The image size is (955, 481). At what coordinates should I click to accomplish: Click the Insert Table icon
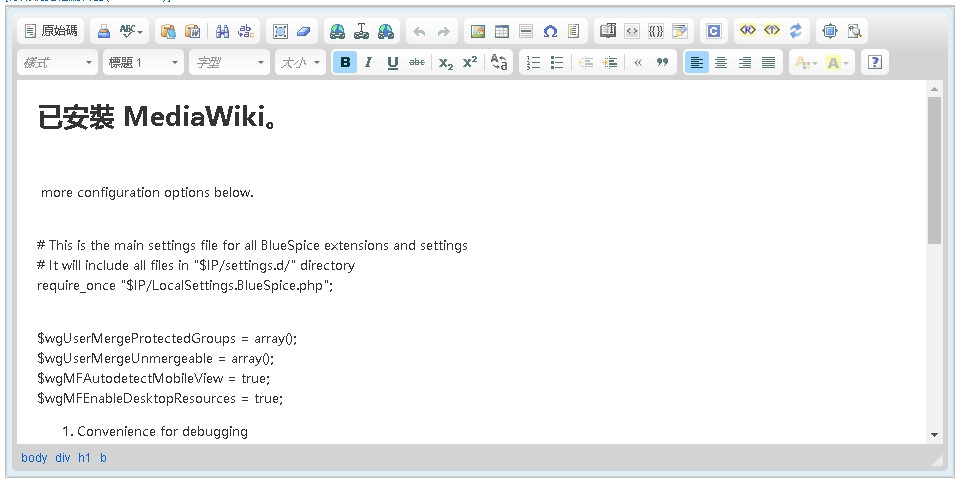point(502,31)
